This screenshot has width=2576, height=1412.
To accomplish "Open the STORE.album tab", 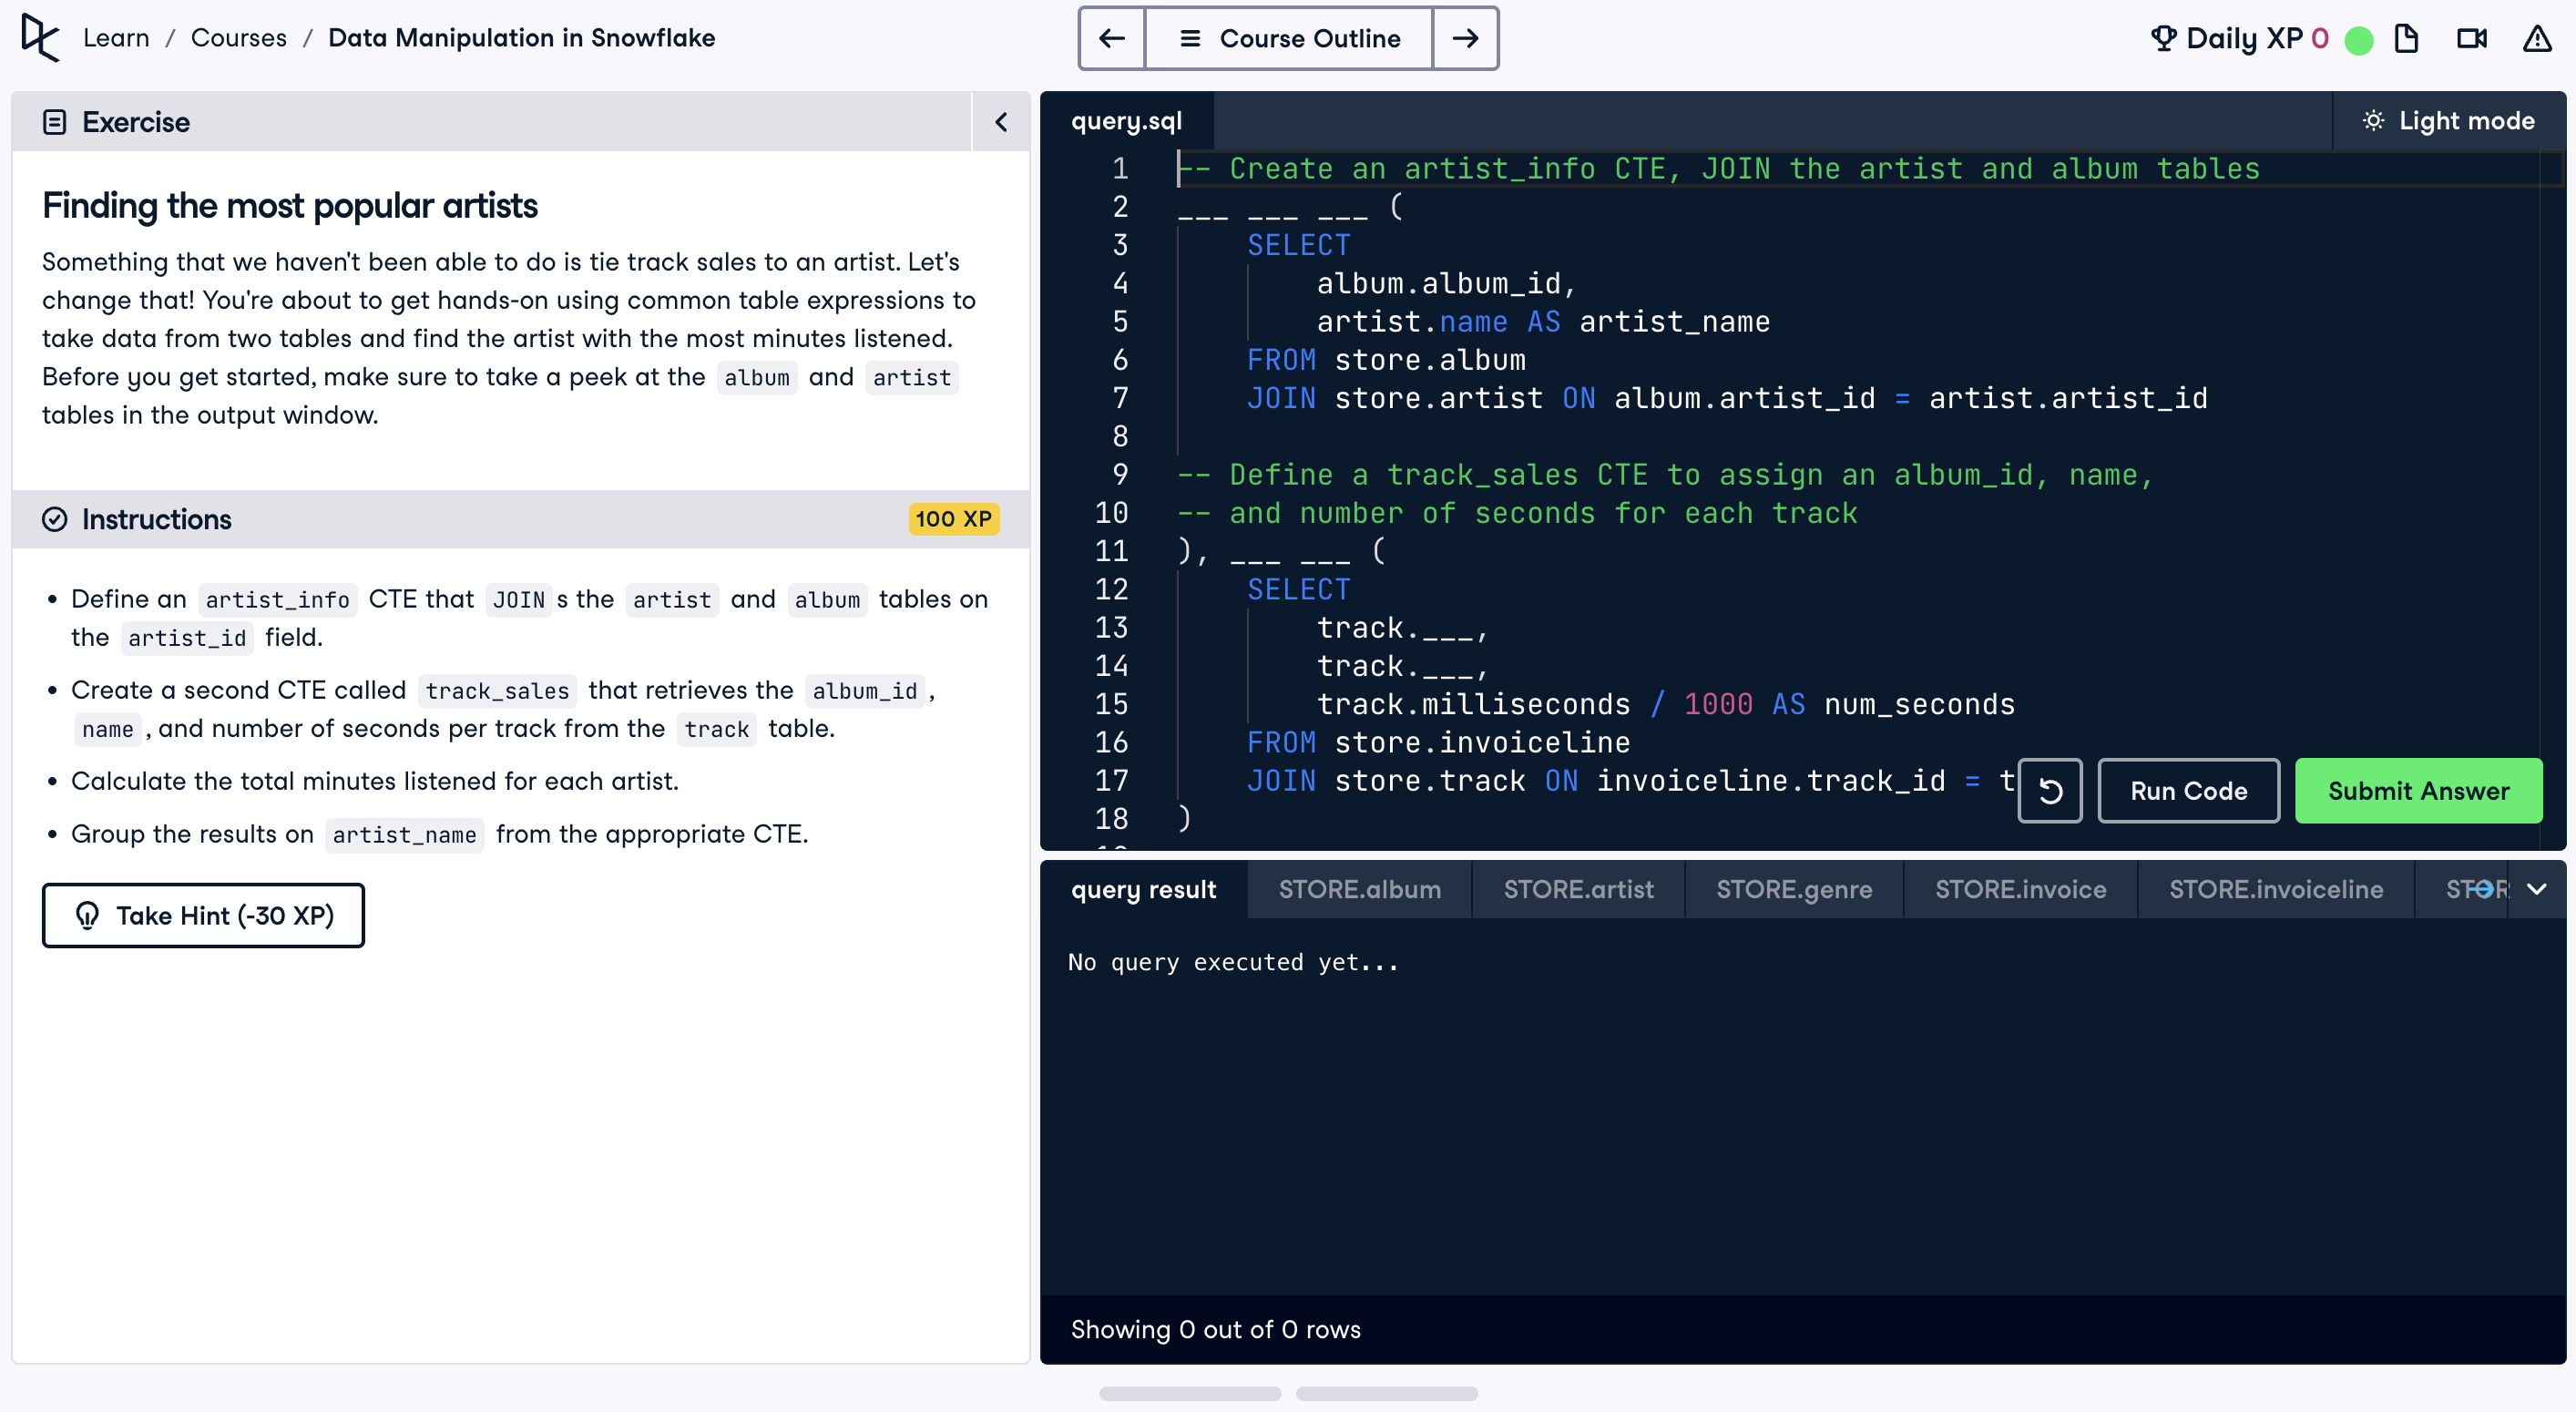I will [x=1359, y=889].
